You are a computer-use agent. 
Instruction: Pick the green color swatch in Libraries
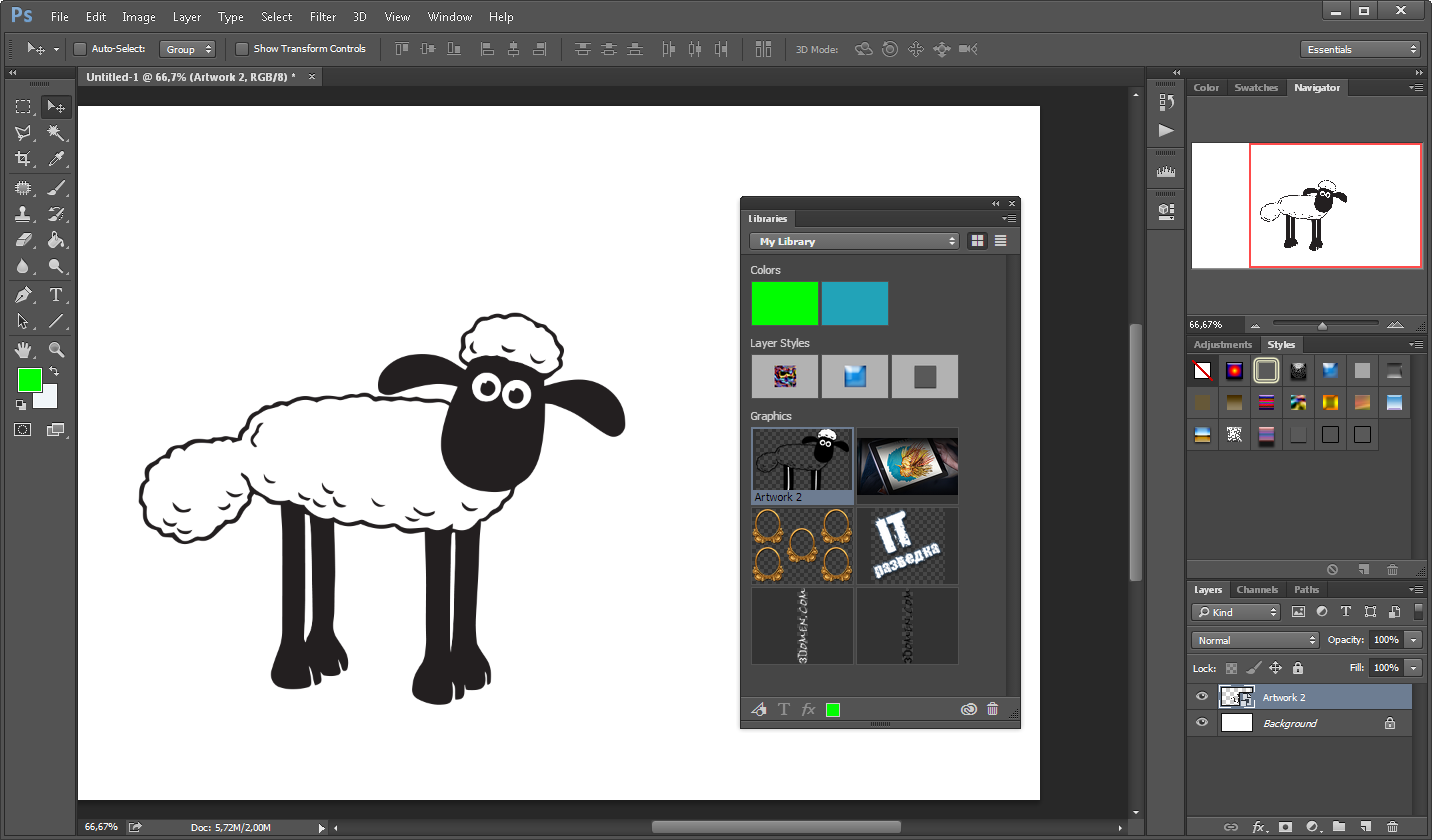click(784, 303)
